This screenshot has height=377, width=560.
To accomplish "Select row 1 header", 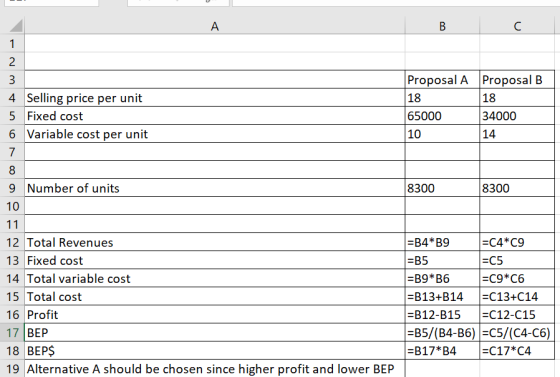I will (x=12, y=44).
